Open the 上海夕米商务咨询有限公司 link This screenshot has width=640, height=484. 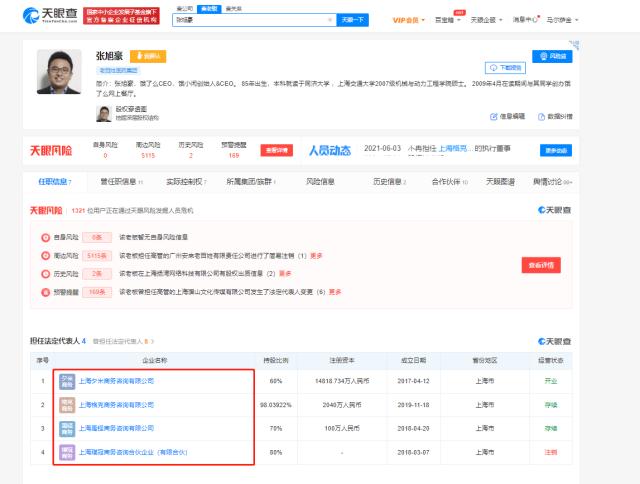point(116,381)
